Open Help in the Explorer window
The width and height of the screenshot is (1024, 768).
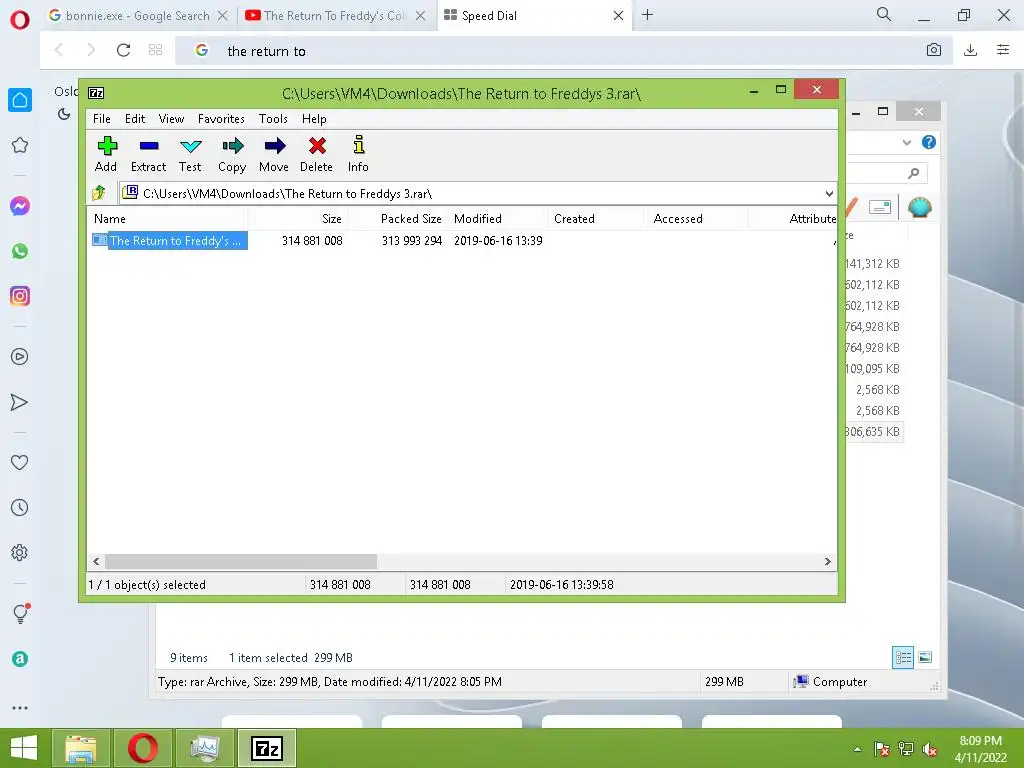click(x=929, y=142)
